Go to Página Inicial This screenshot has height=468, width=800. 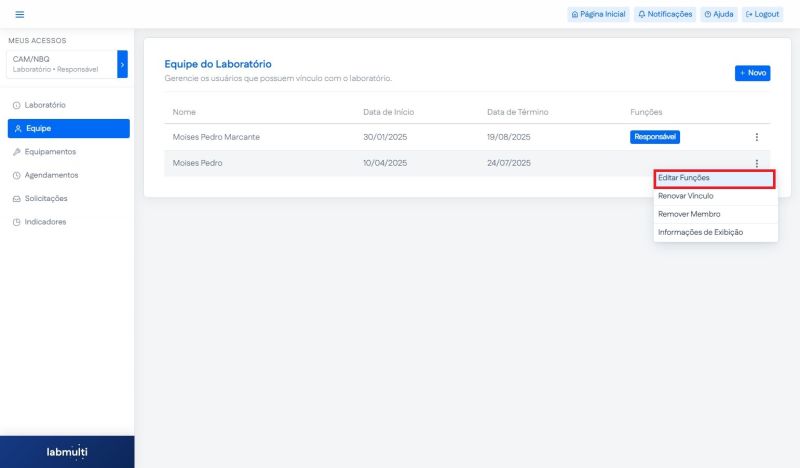tap(598, 14)
